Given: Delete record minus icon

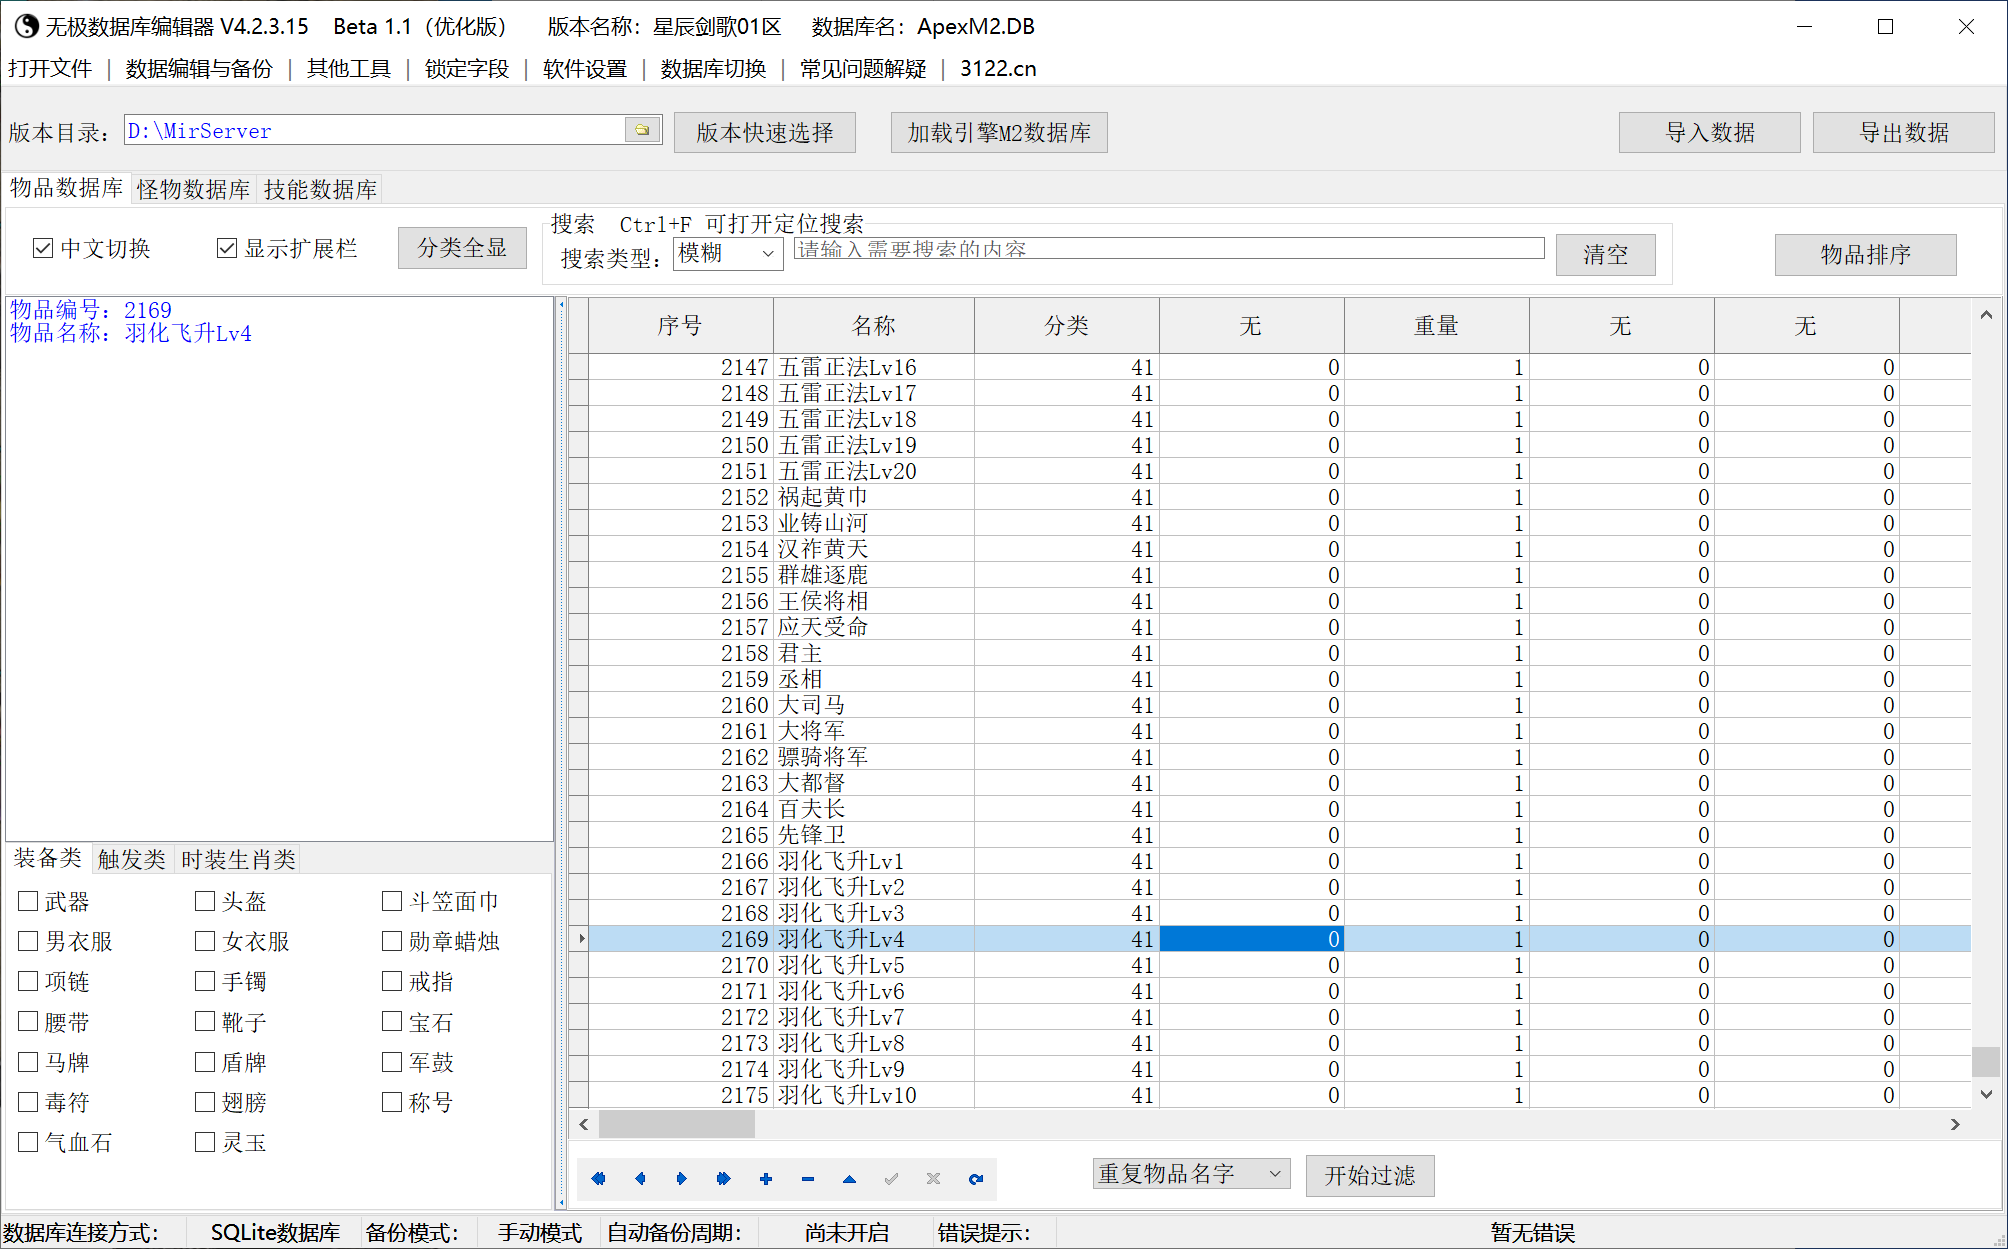Looking at the screenshot, I should (x=808, y=1179).
